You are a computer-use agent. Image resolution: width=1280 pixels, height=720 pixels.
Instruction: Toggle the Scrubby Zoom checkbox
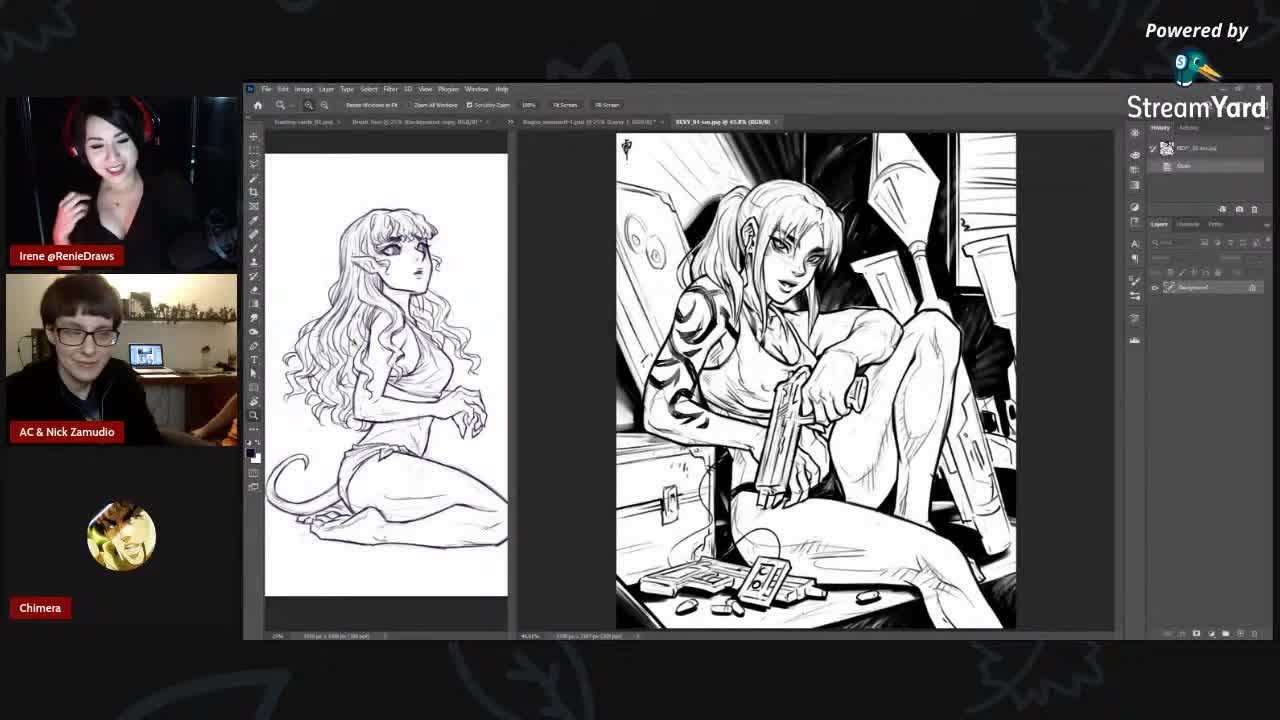coord(469,105)
